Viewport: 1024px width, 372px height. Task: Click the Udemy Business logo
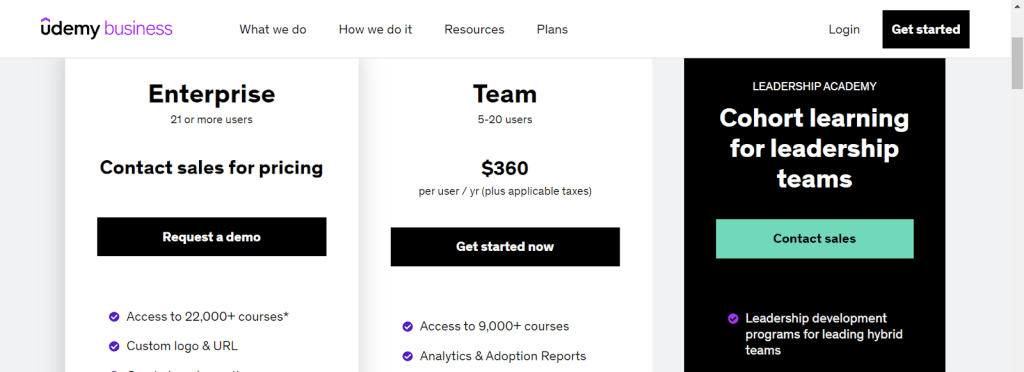point(106,29)
